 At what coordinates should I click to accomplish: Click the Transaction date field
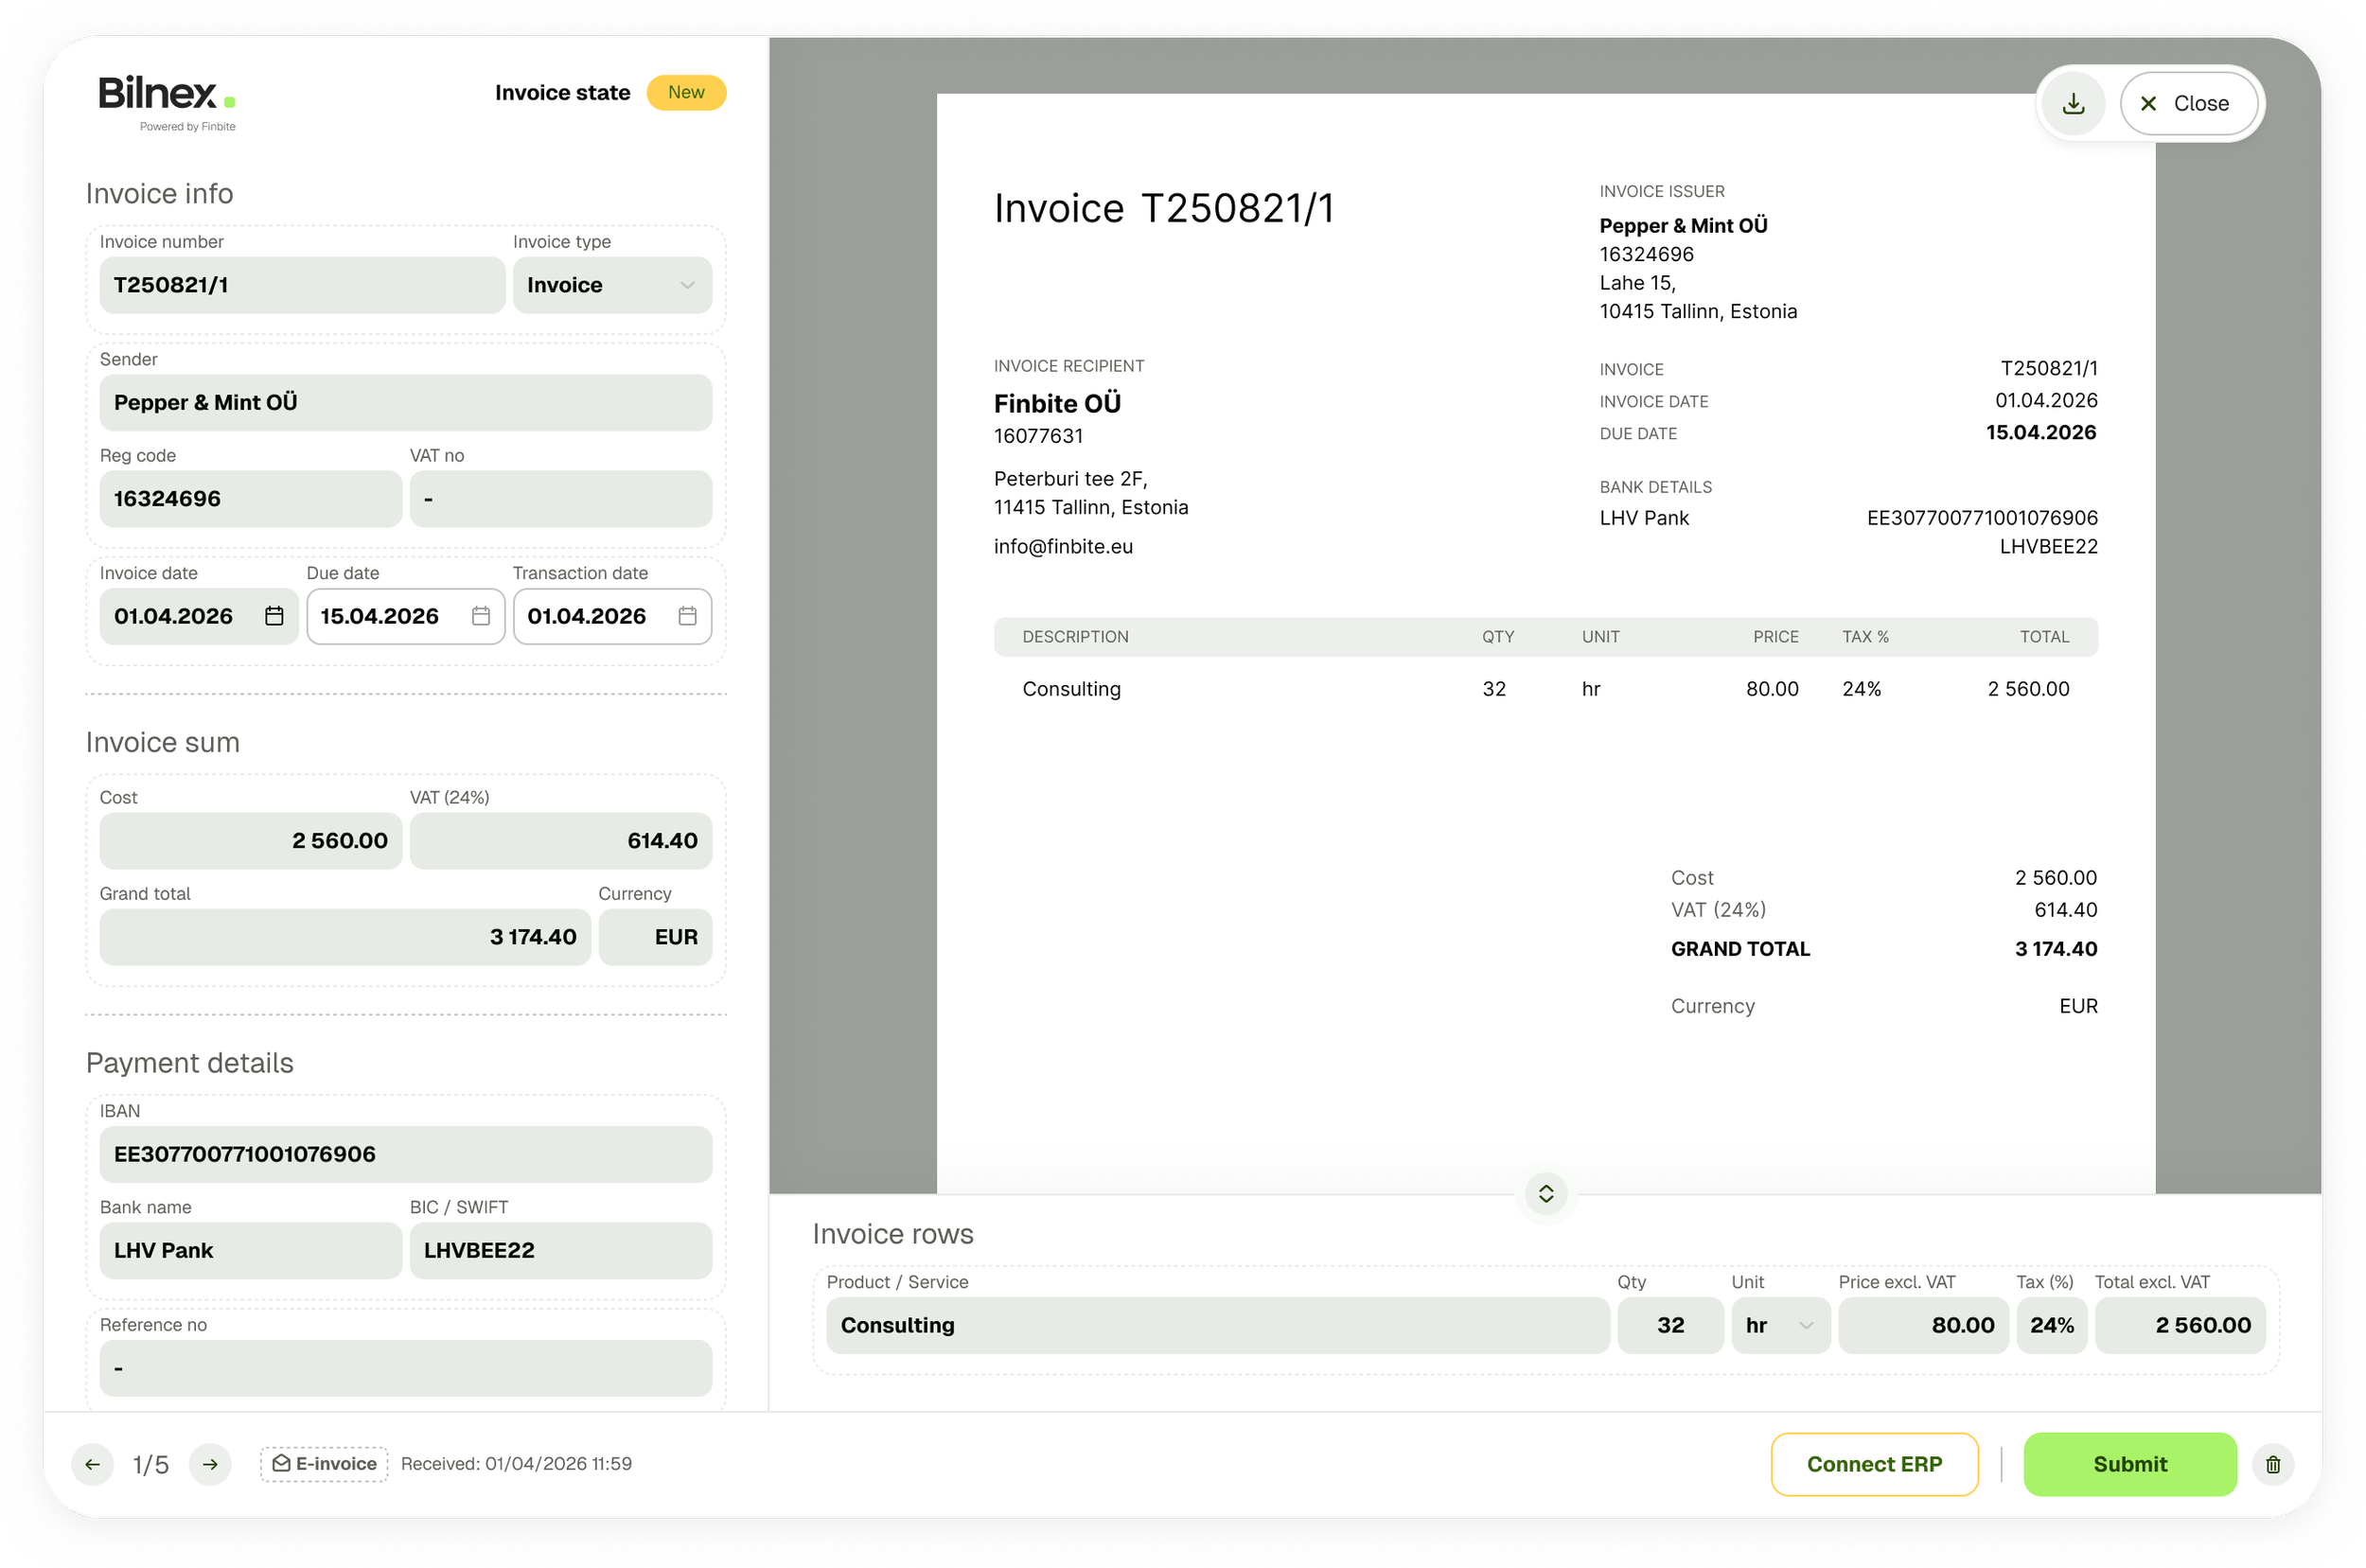[612, 616]
